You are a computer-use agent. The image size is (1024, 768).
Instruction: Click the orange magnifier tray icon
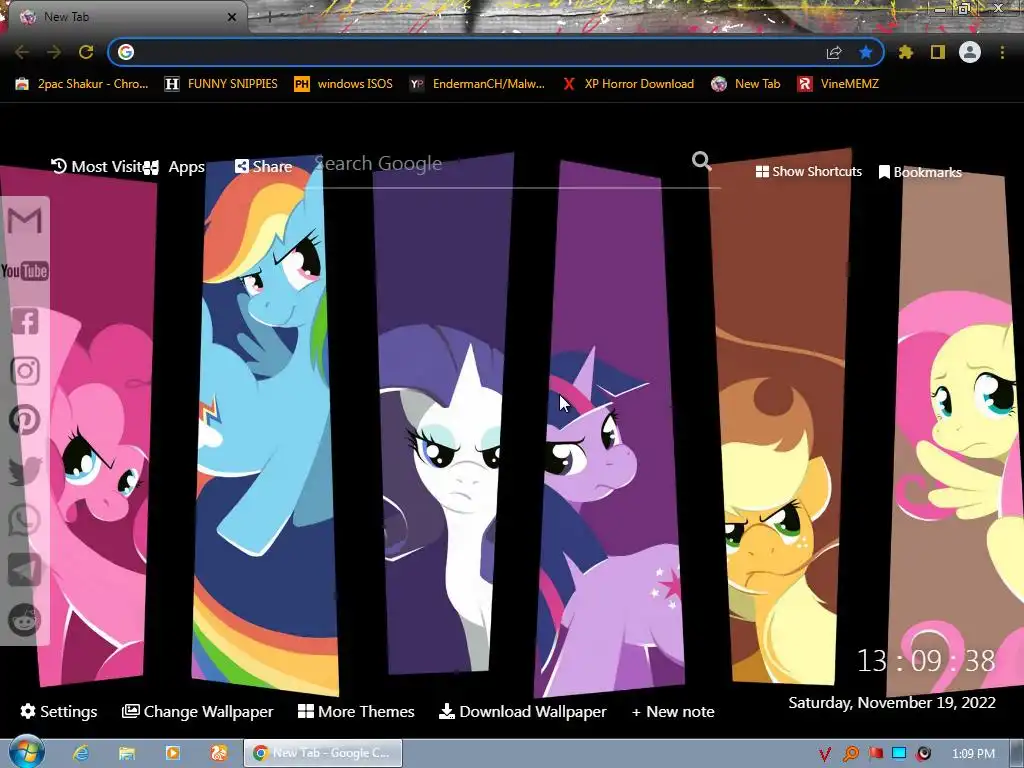click(x=850, y=754)
